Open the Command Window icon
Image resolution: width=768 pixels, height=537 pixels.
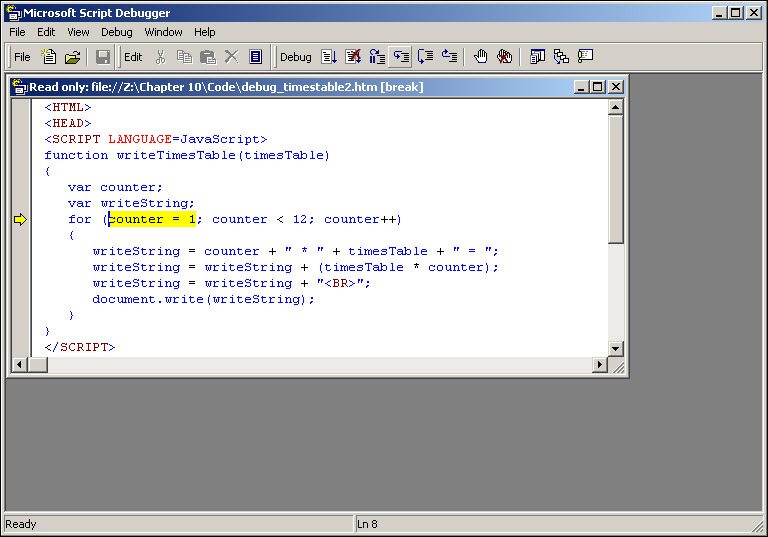point(585,57)
